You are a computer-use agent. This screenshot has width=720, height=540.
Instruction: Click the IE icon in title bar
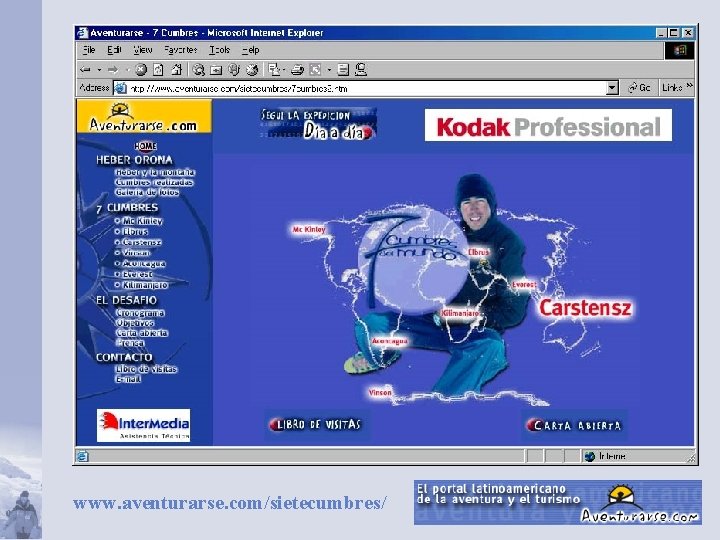coord(83,33)
